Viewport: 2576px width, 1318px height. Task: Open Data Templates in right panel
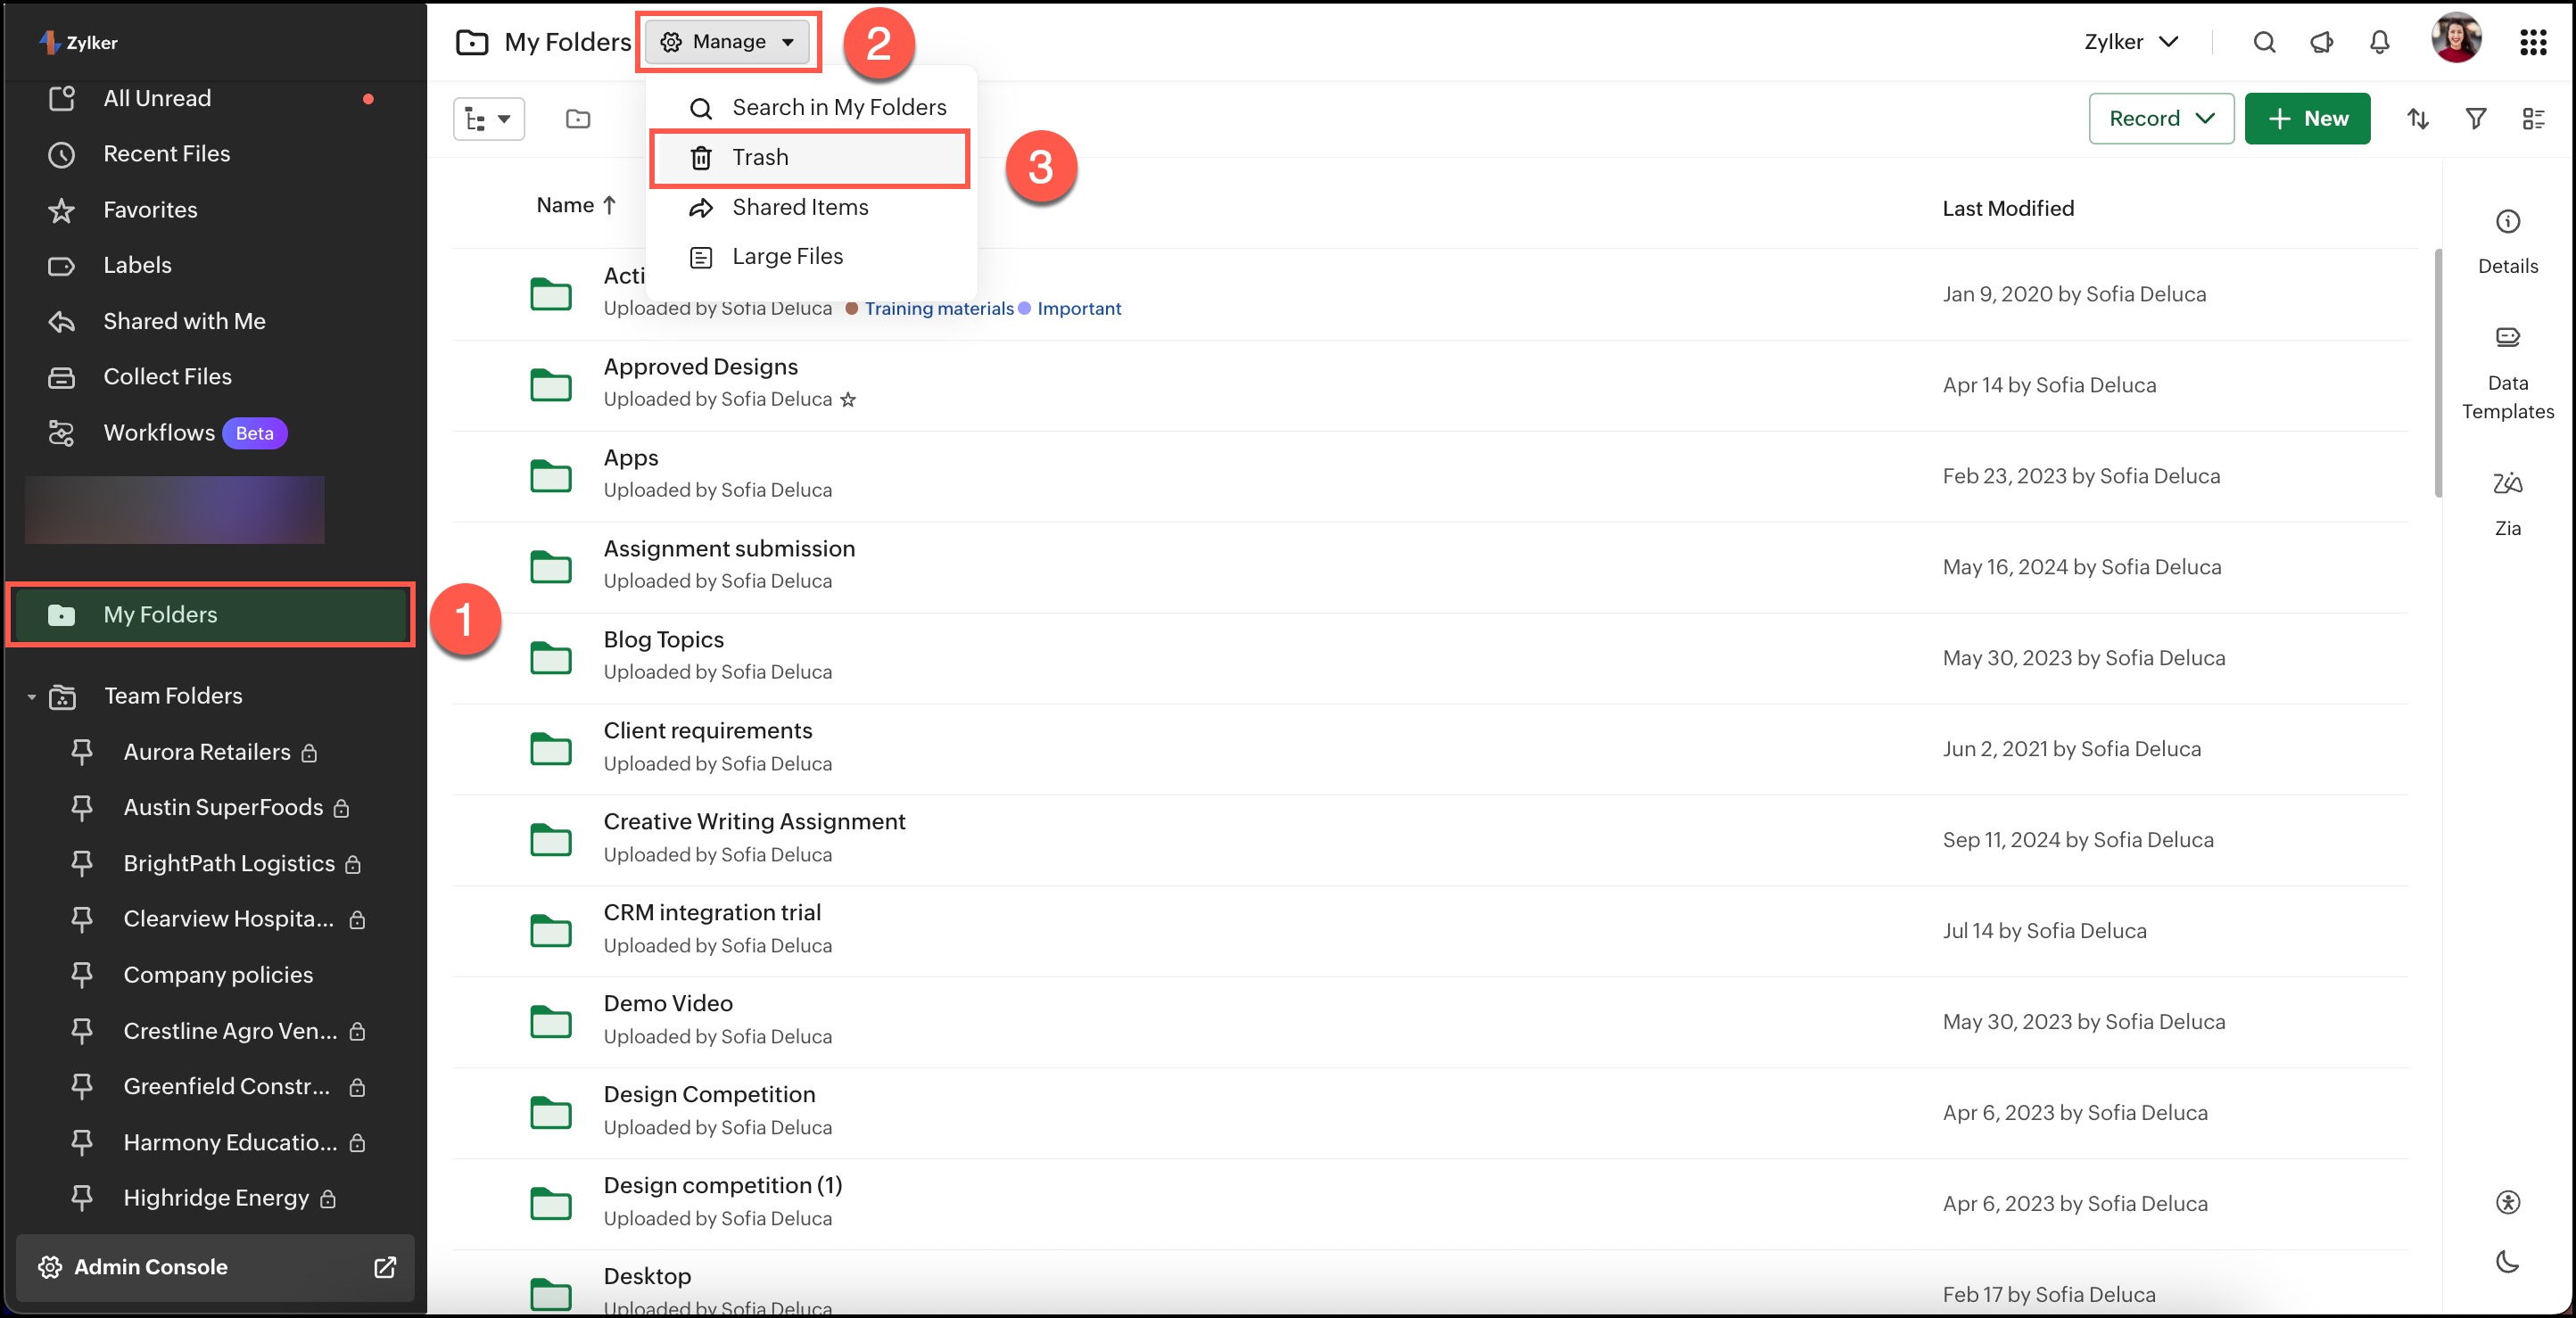(2507, 338)
